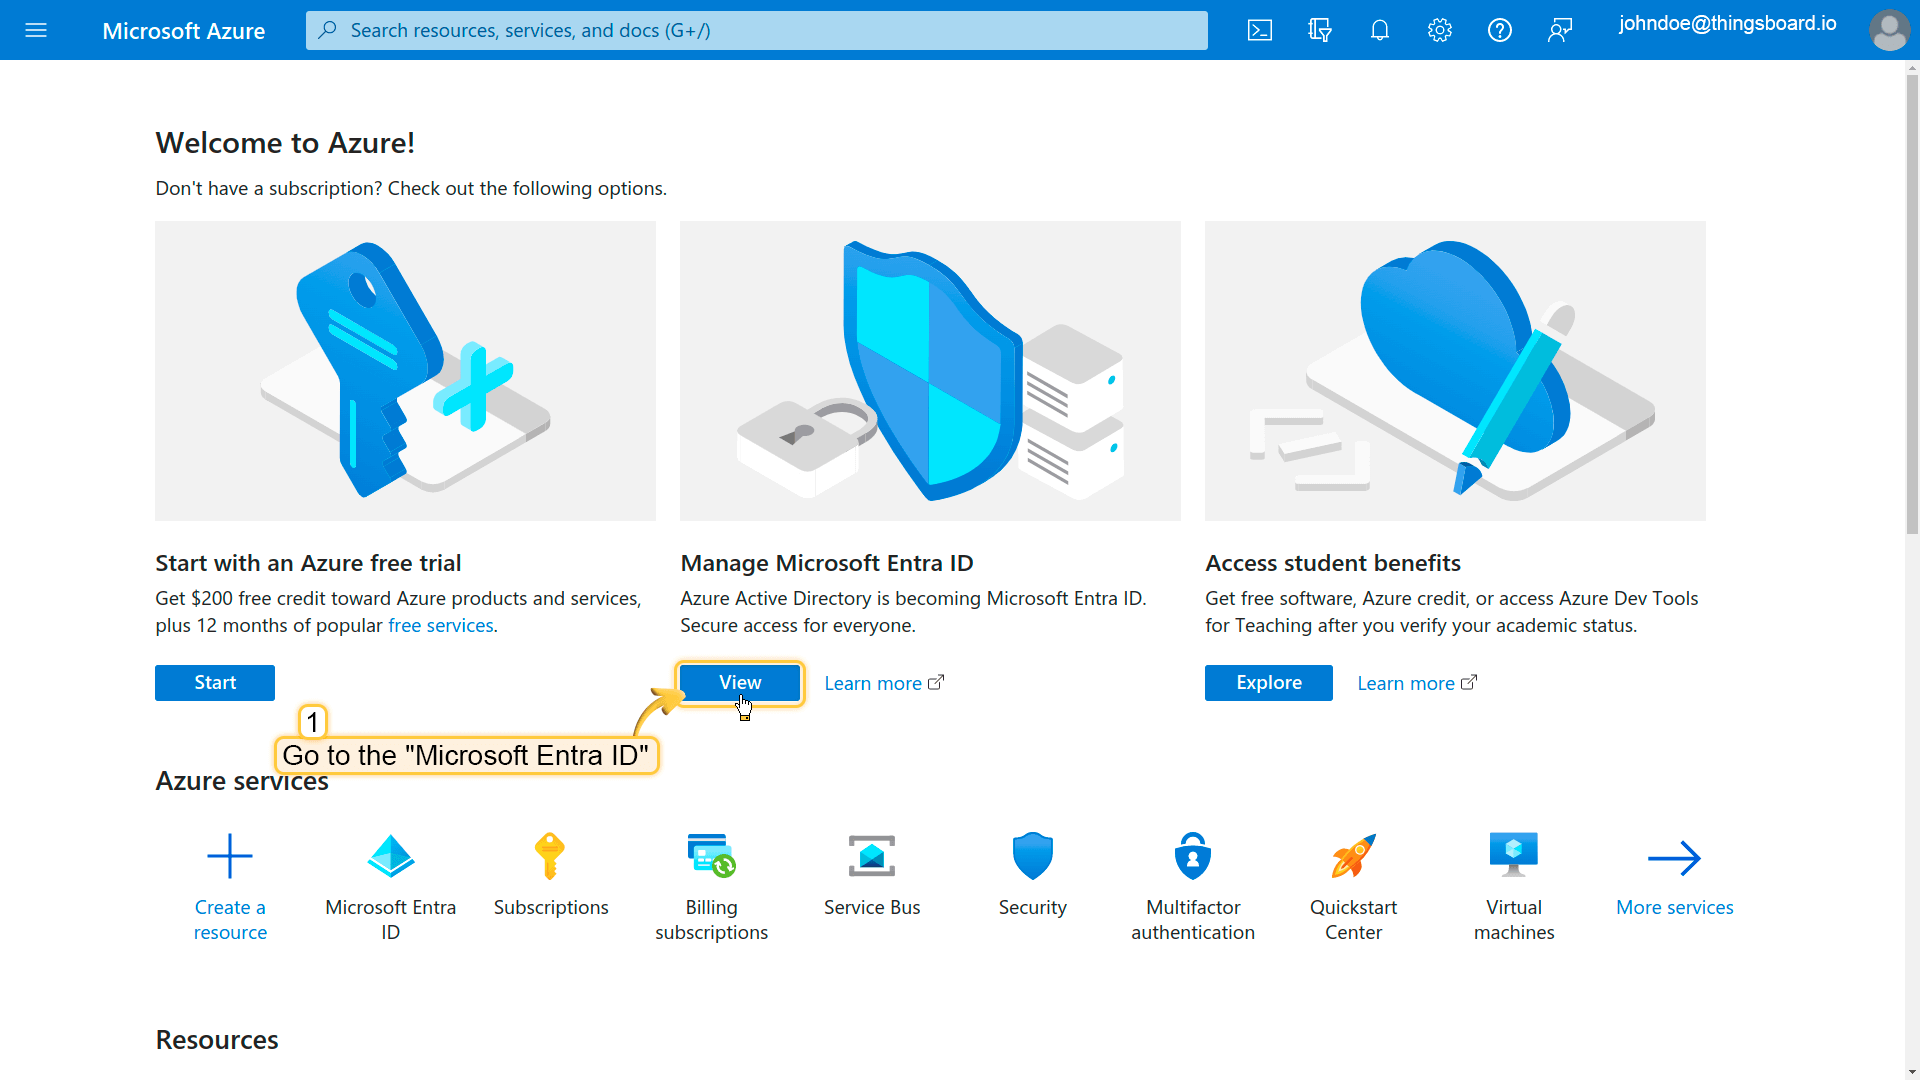Click the More services arrow

pos(1674,858)
